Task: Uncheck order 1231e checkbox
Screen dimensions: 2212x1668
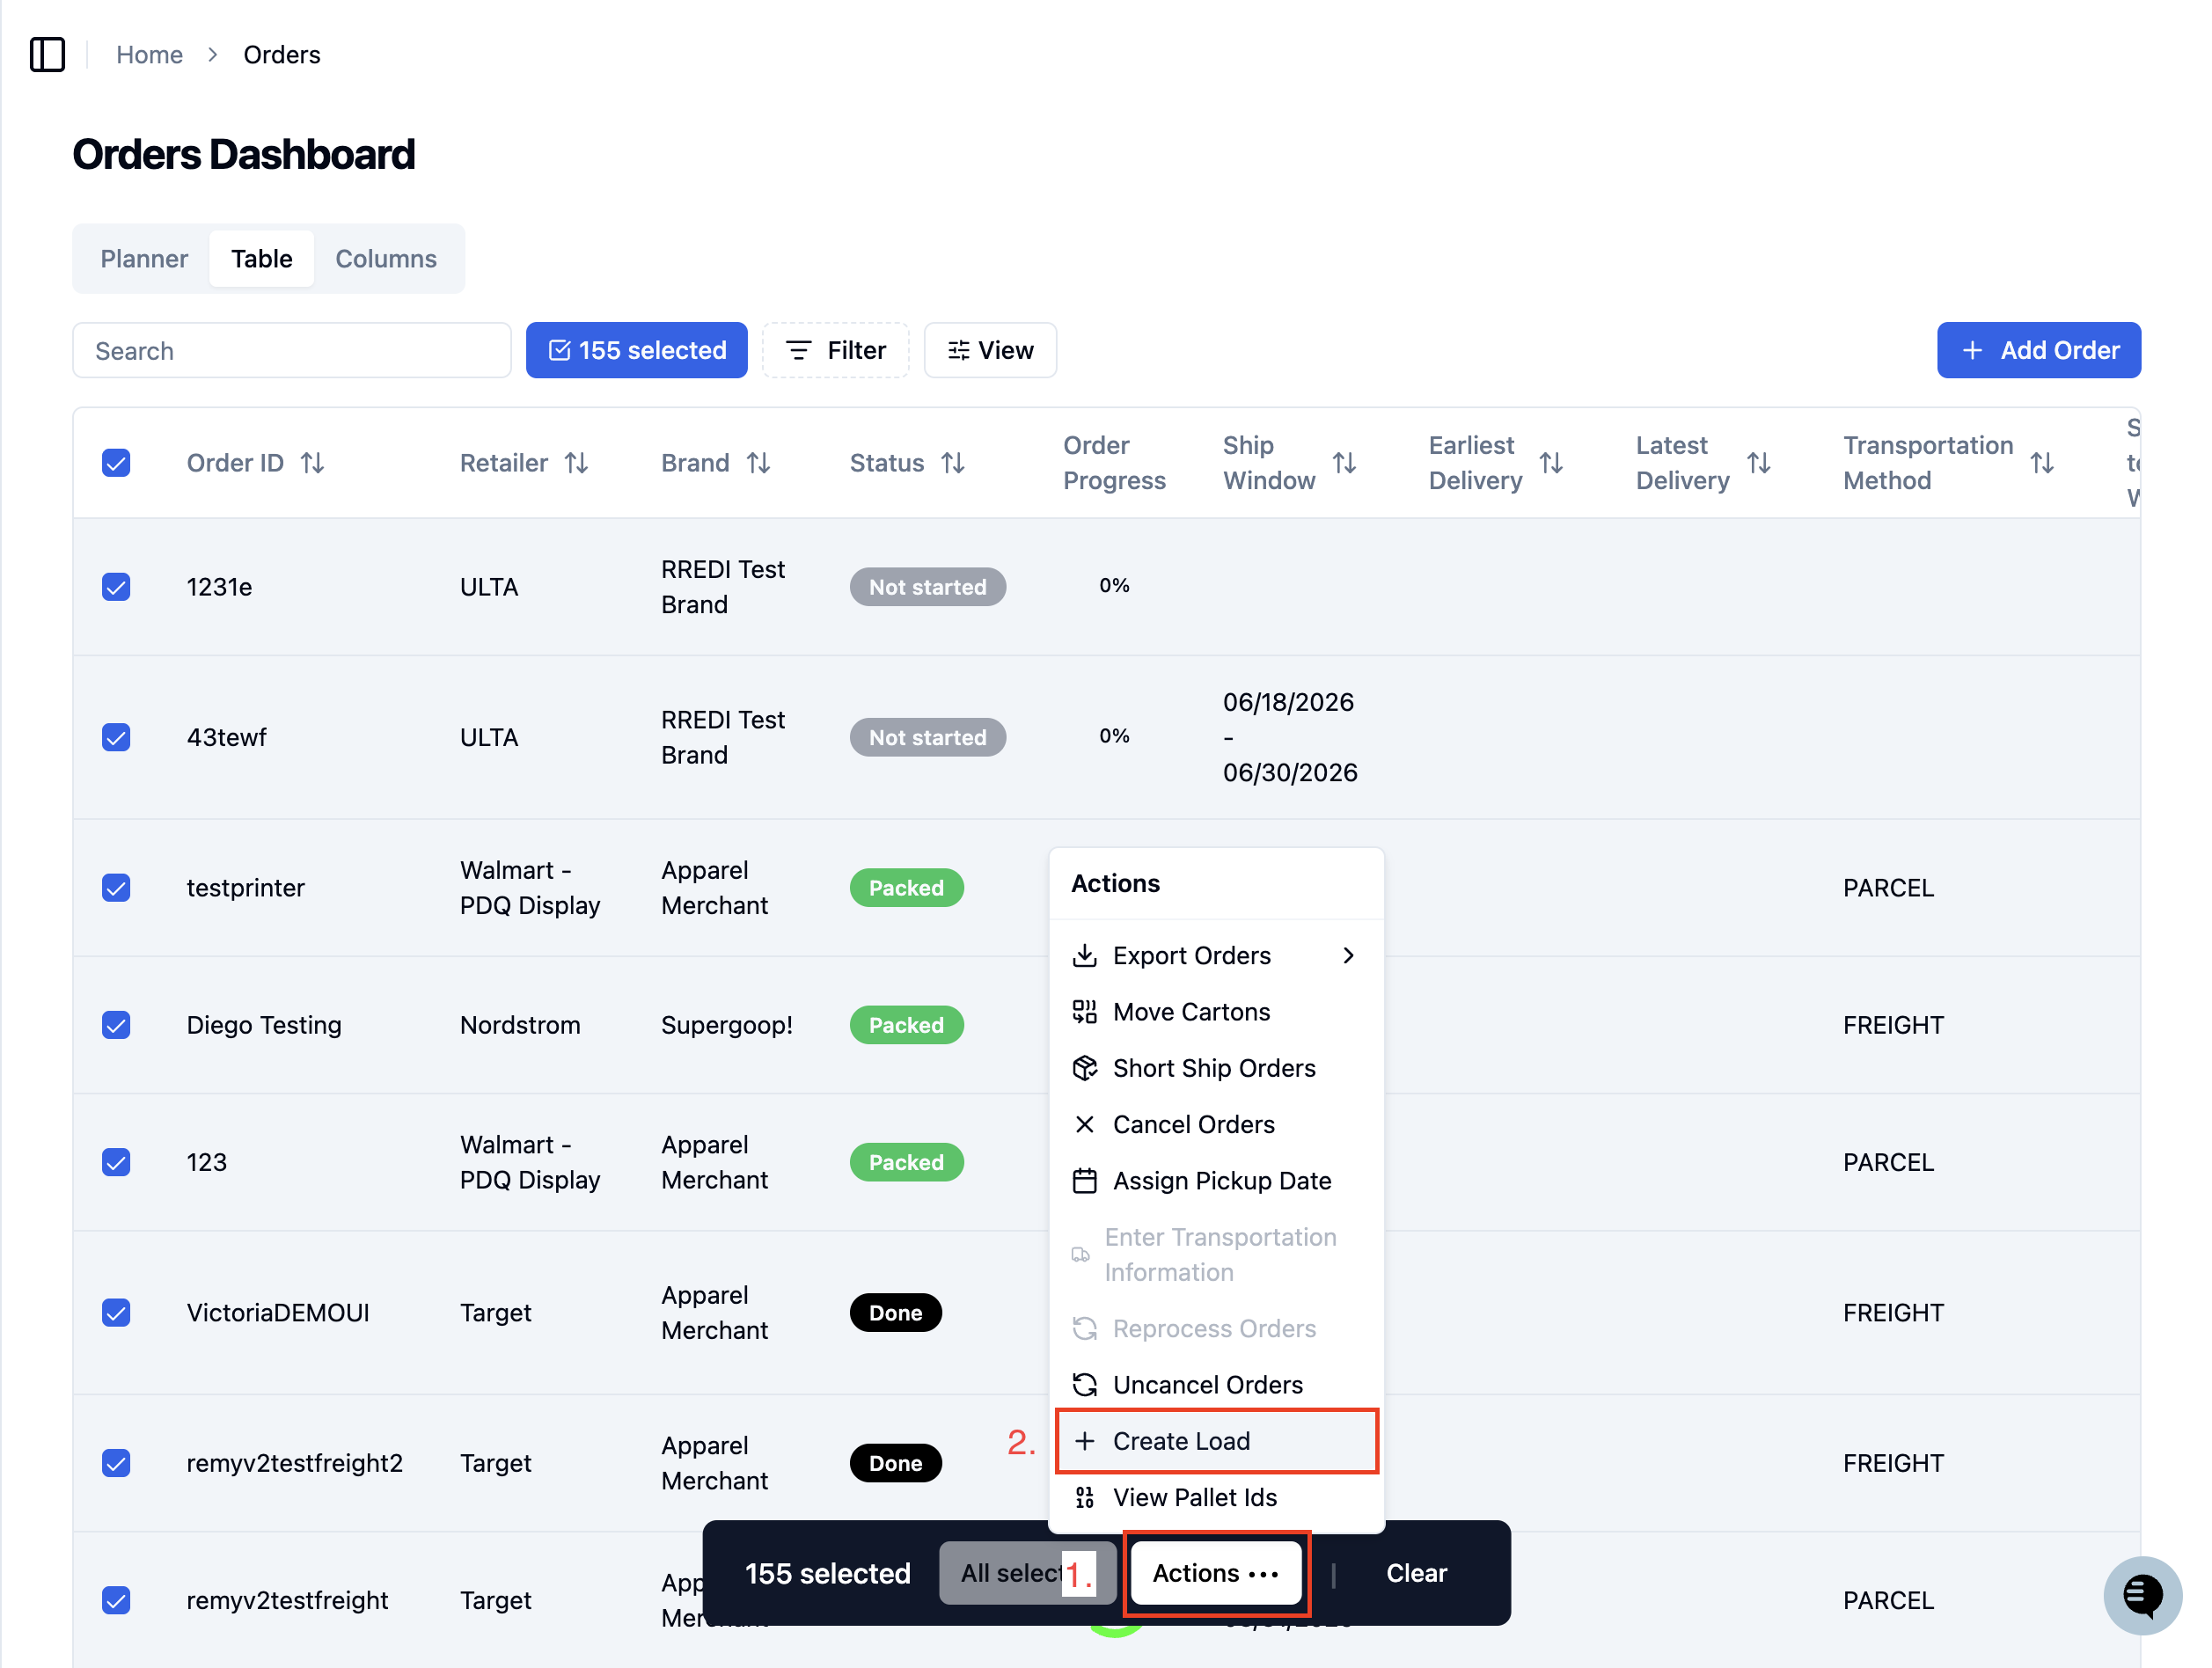Action: tap(116, 587)
